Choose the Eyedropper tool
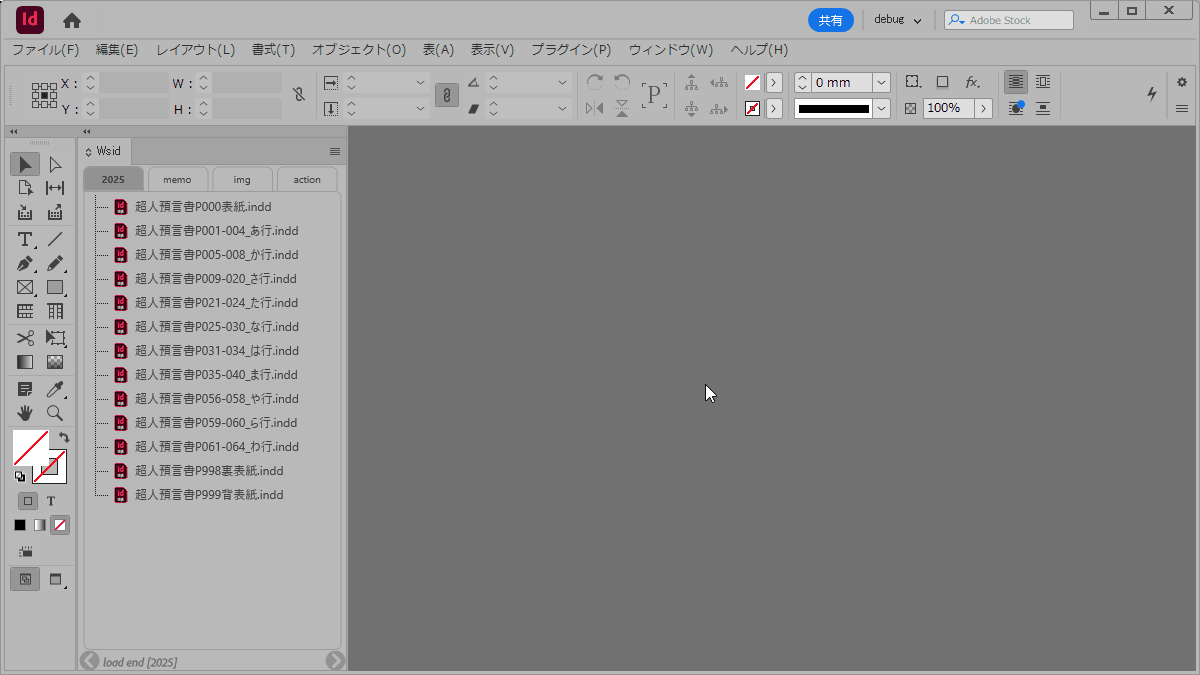The width and height of the screenshot is (1200, 675). point(55,388)
